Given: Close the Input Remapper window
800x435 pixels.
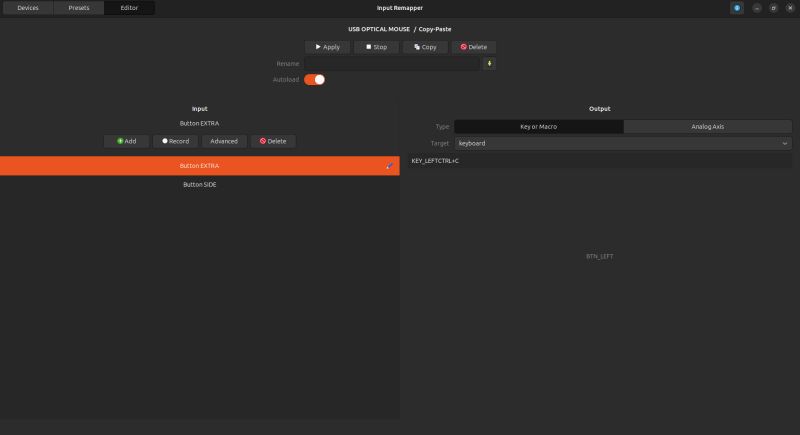Looking at the screenshot, I should click(790, 8).
